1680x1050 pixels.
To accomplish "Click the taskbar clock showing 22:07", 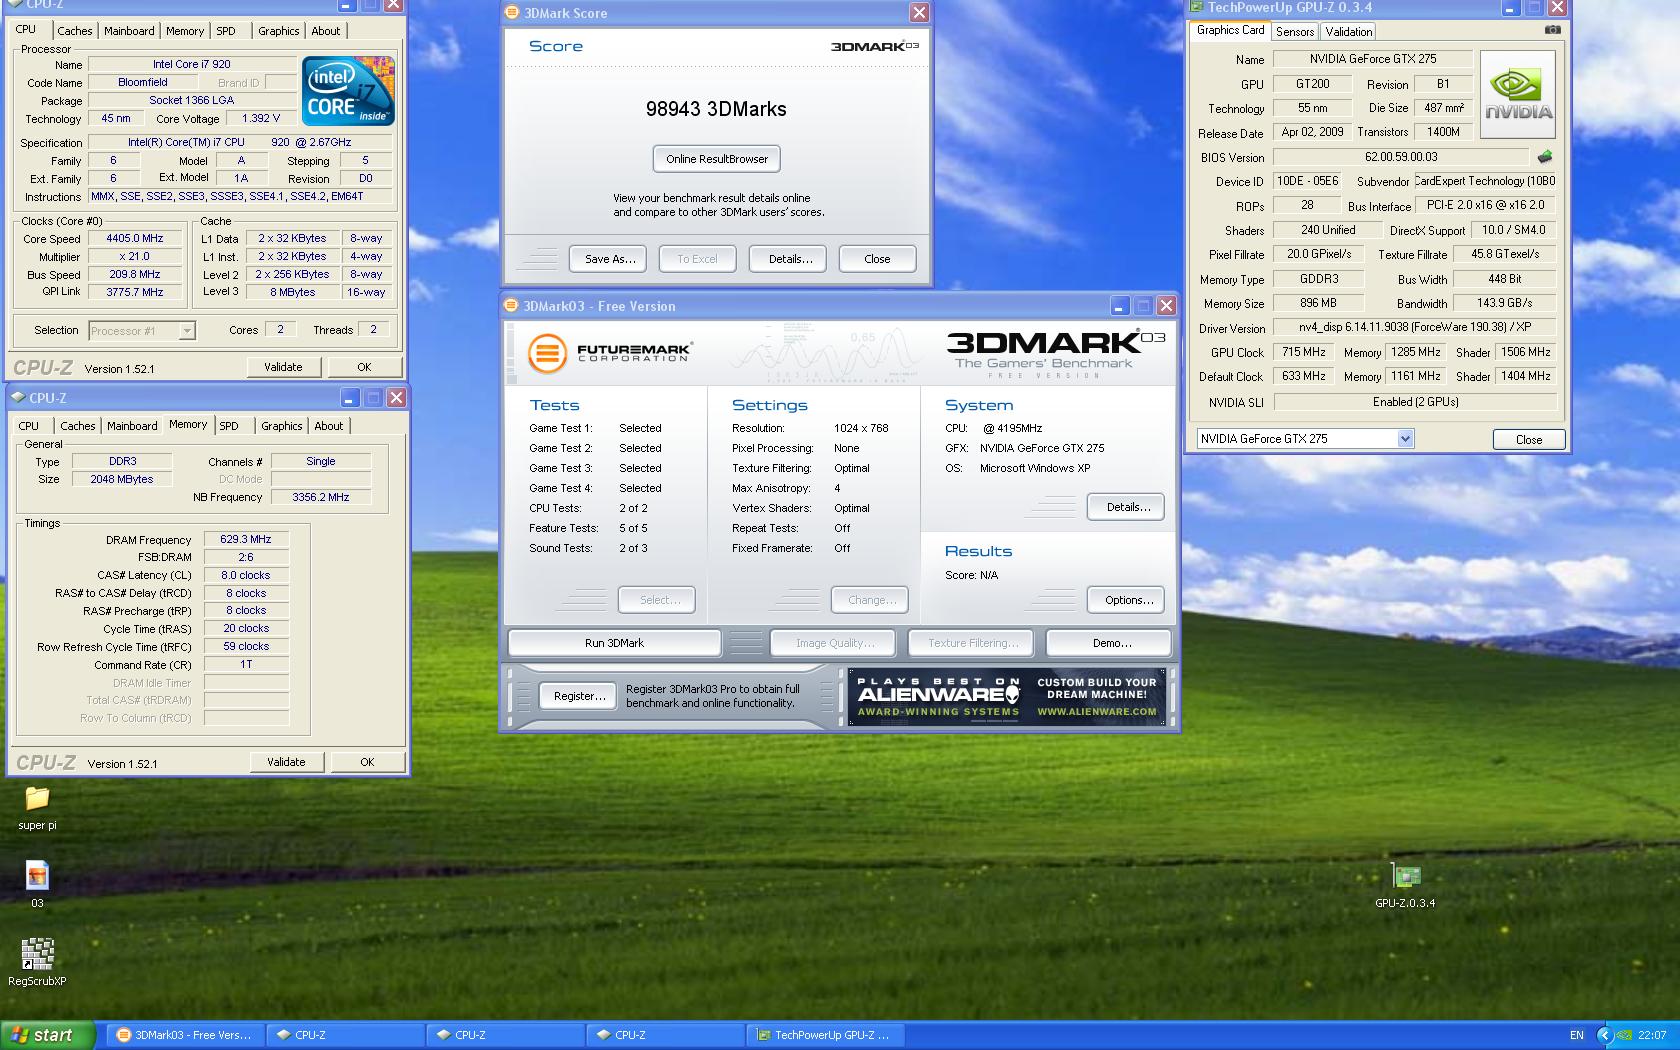I will pyautogui.click(x=1652, y=1035).
